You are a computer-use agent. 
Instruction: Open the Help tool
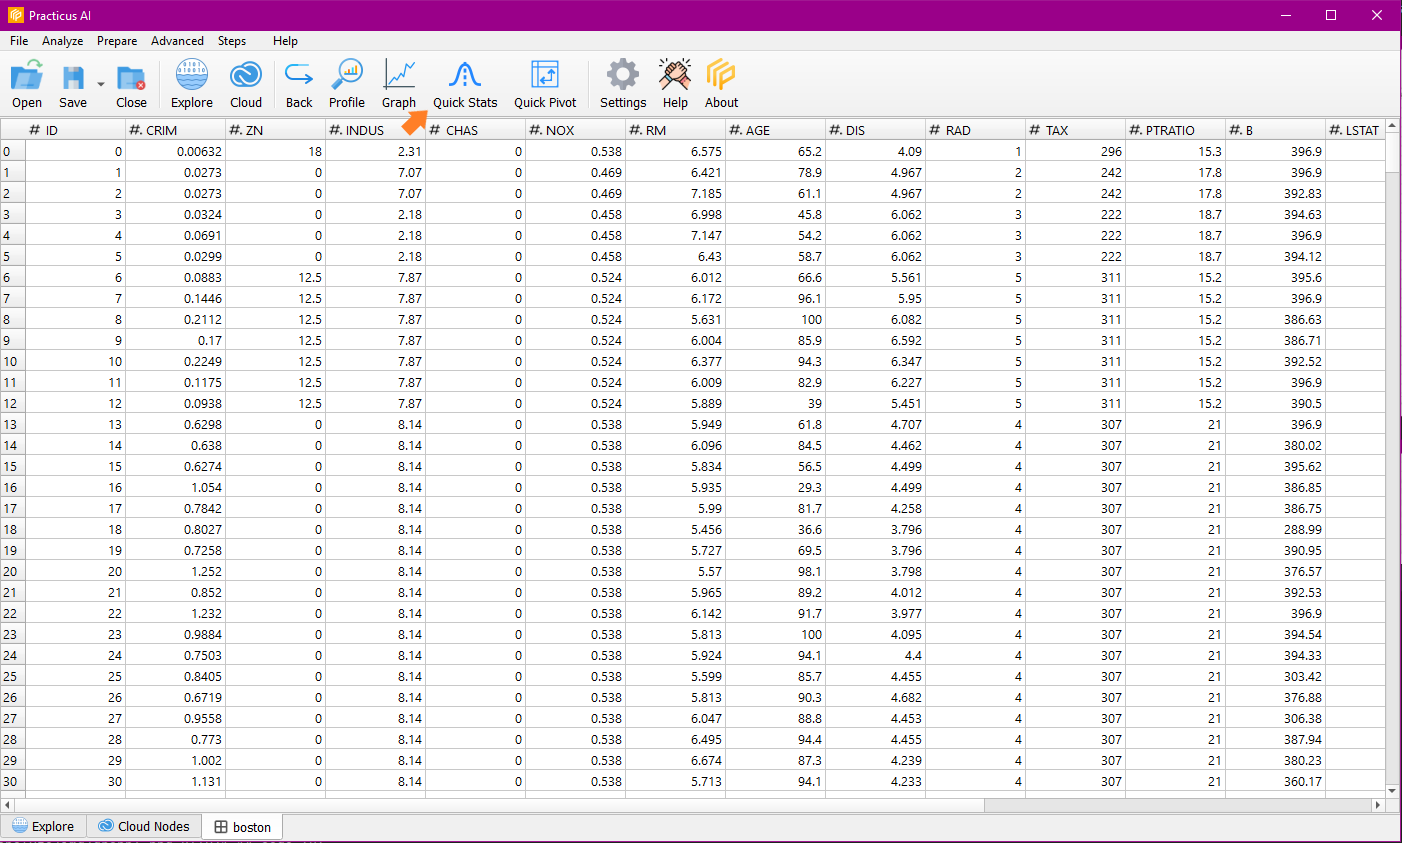coord(675,84)
